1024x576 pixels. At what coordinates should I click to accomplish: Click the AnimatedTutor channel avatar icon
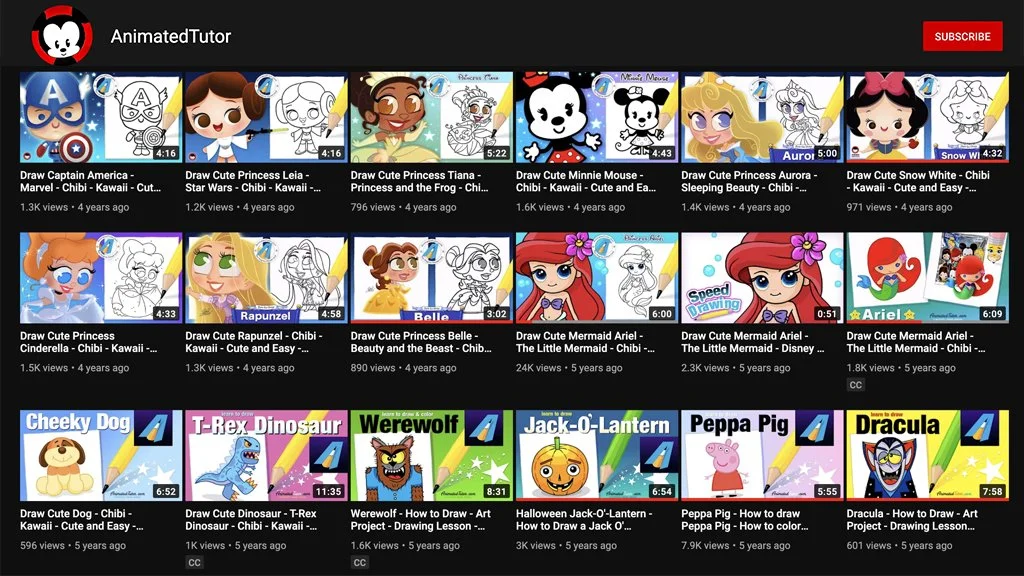click(x=62, y=36)
